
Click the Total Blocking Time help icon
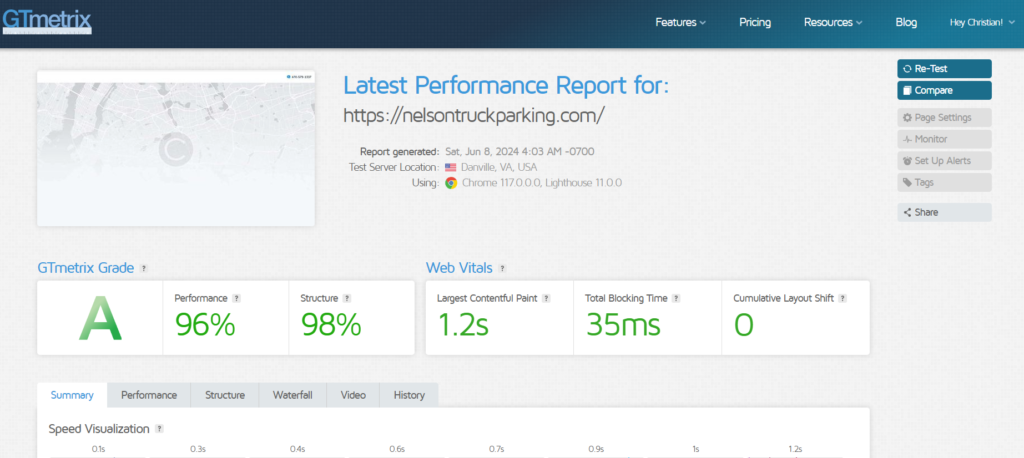(x=676, y=298)
